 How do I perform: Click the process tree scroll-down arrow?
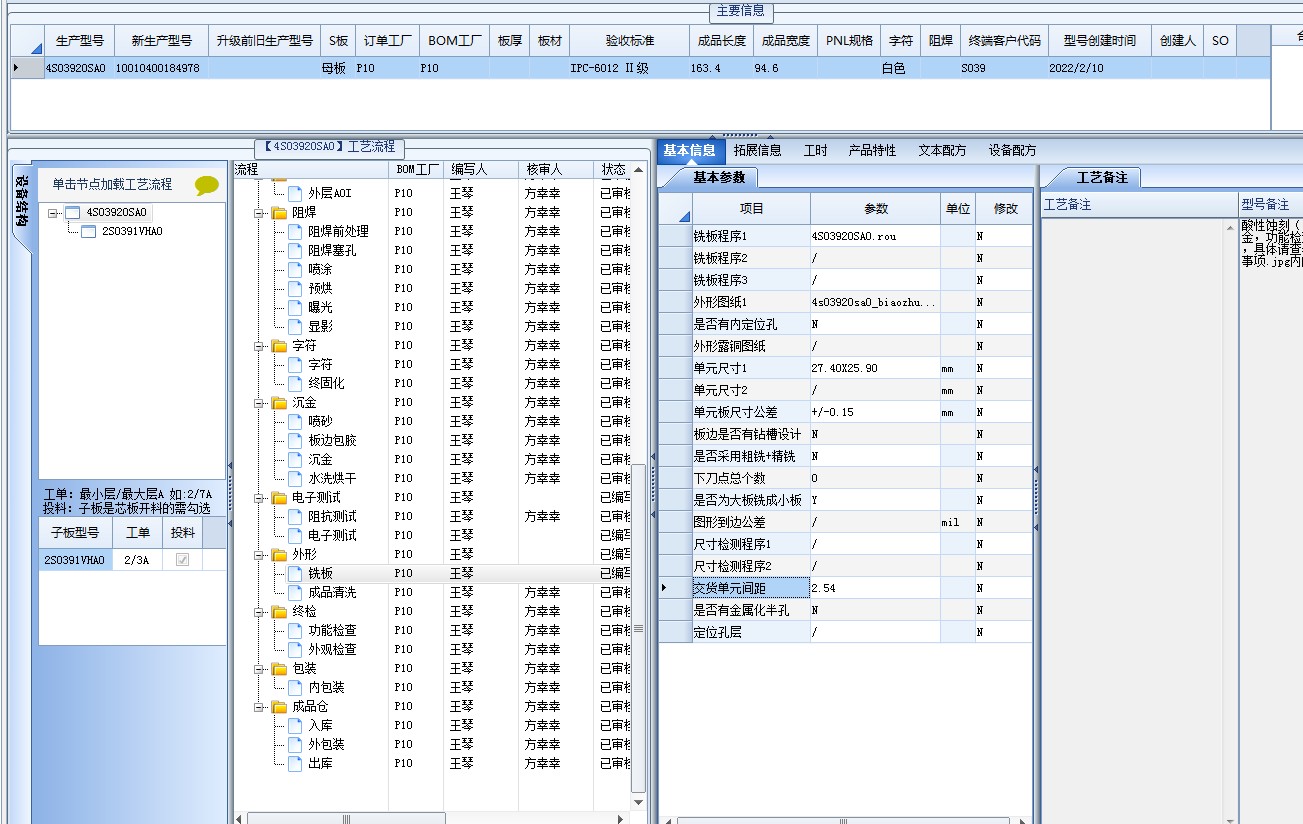[638, 801]
